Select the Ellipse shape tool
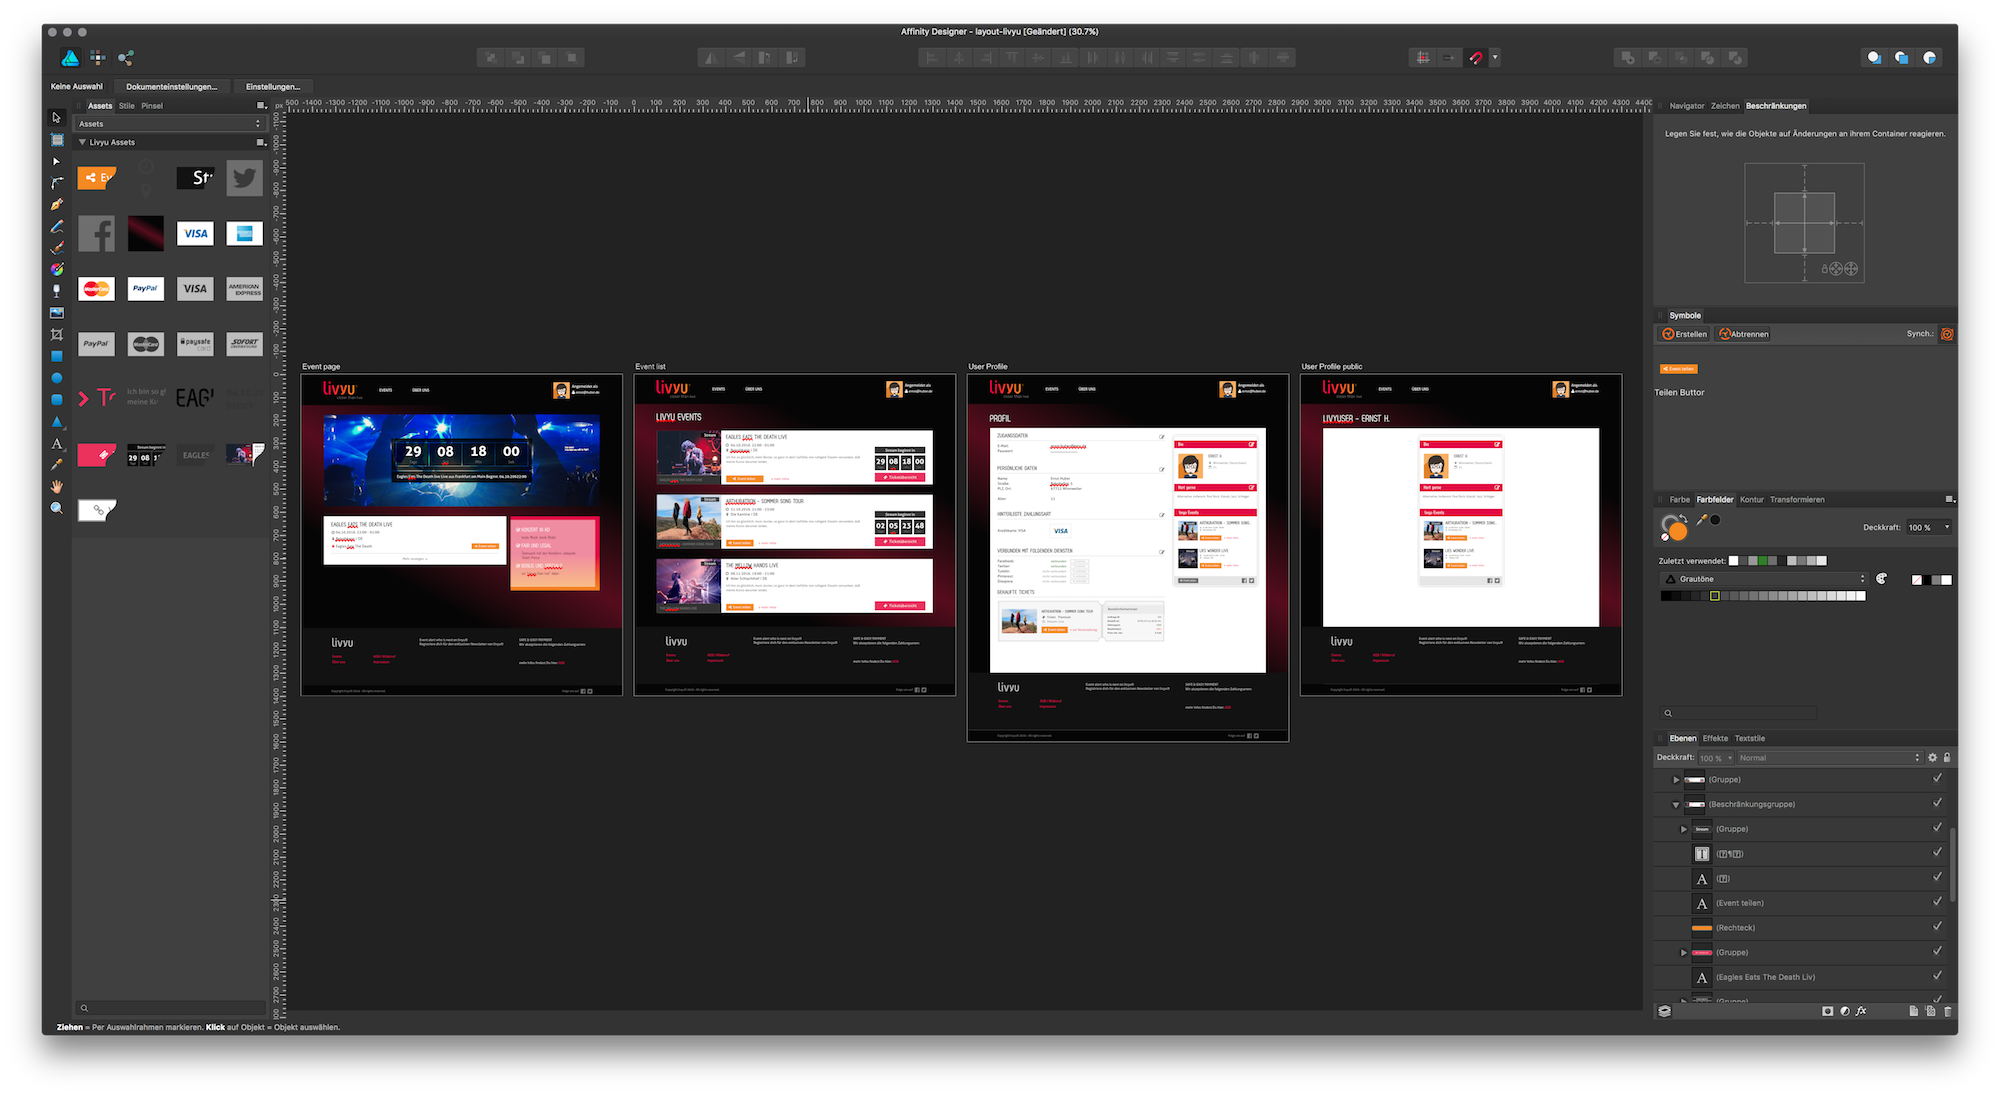The width and height of the screenshot is (2000, 1095). 57,378
